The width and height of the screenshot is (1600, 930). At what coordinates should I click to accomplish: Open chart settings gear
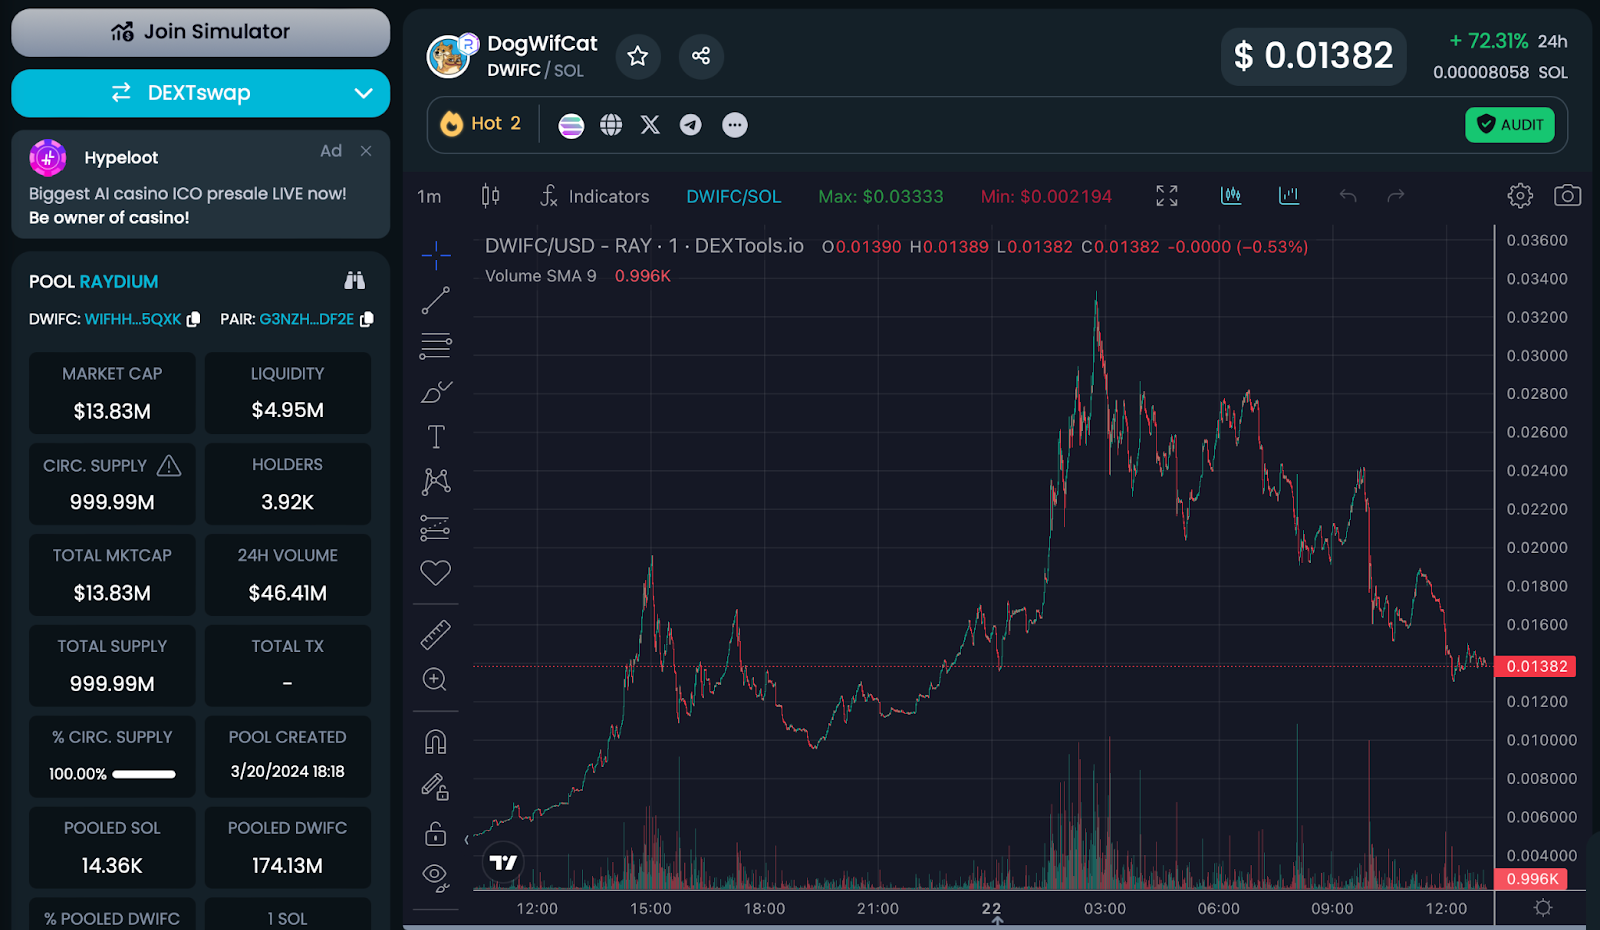[x=1520, y=196]
